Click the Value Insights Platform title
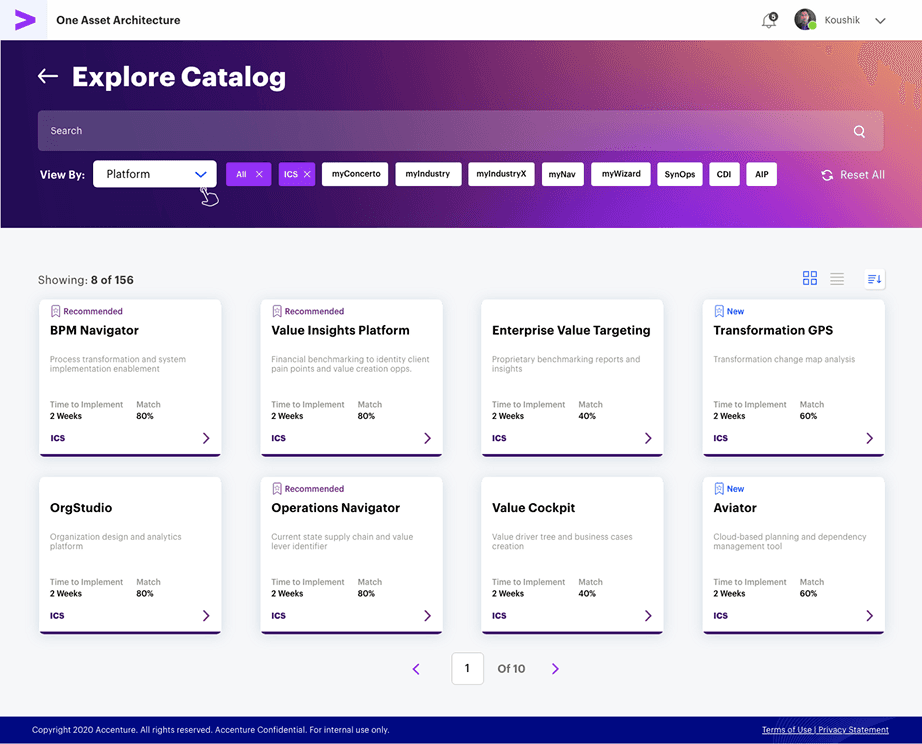 (340, 331)
